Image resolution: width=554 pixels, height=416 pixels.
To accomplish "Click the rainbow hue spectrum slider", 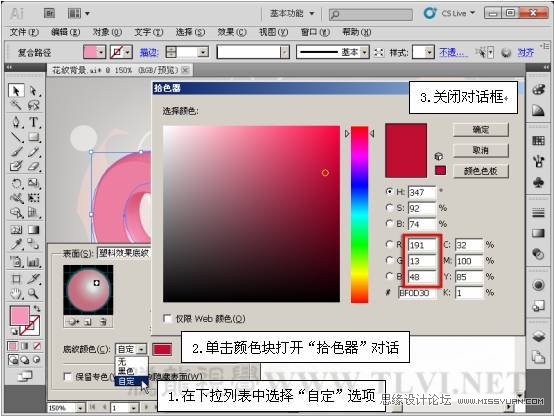I will (x=359, y=214).
